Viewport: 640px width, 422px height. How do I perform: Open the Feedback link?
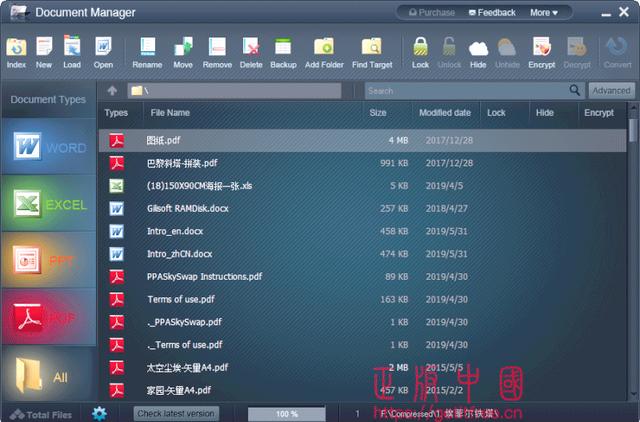[x=492, y=13]
